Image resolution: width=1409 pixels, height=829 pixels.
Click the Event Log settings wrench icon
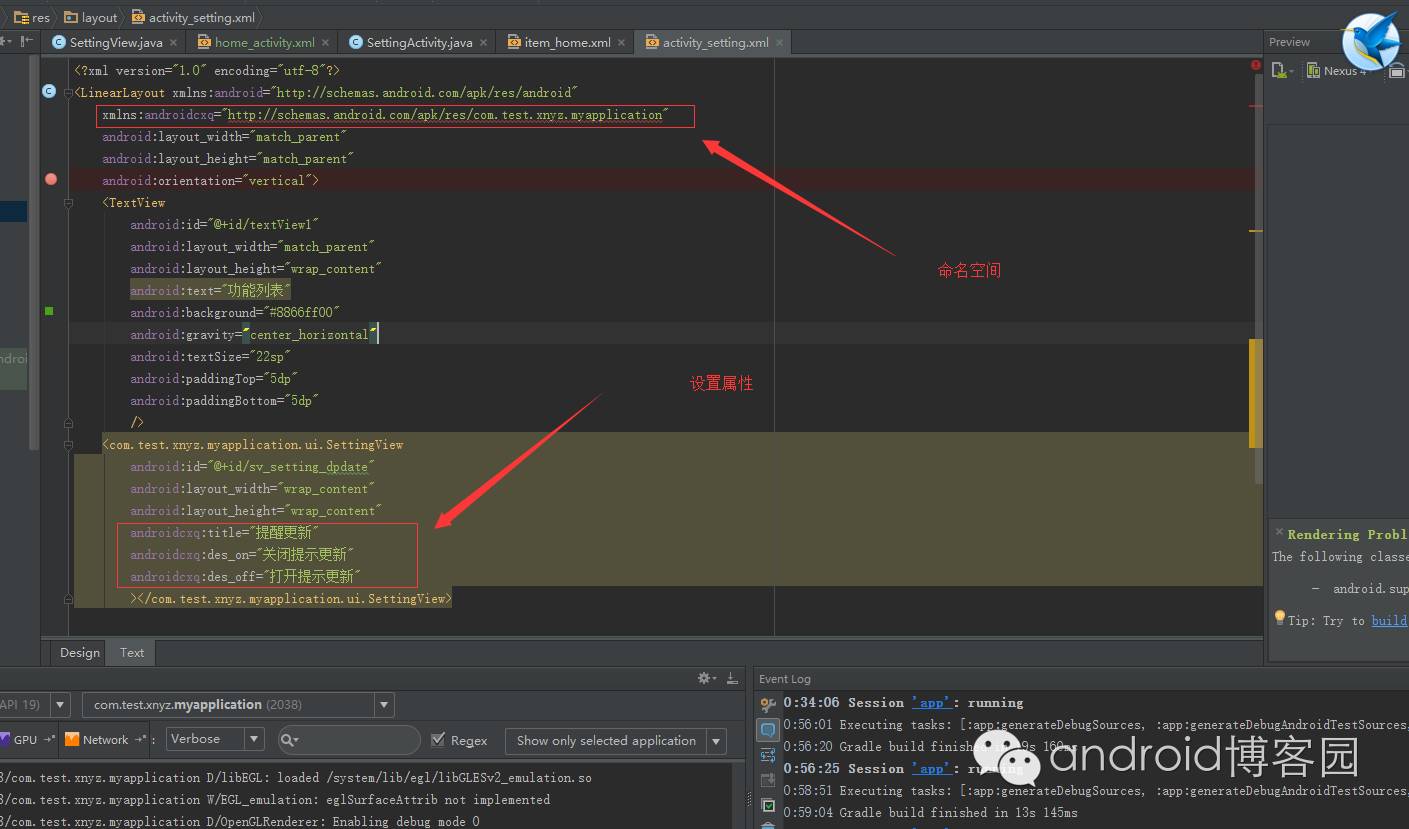[x=768, y=704]
